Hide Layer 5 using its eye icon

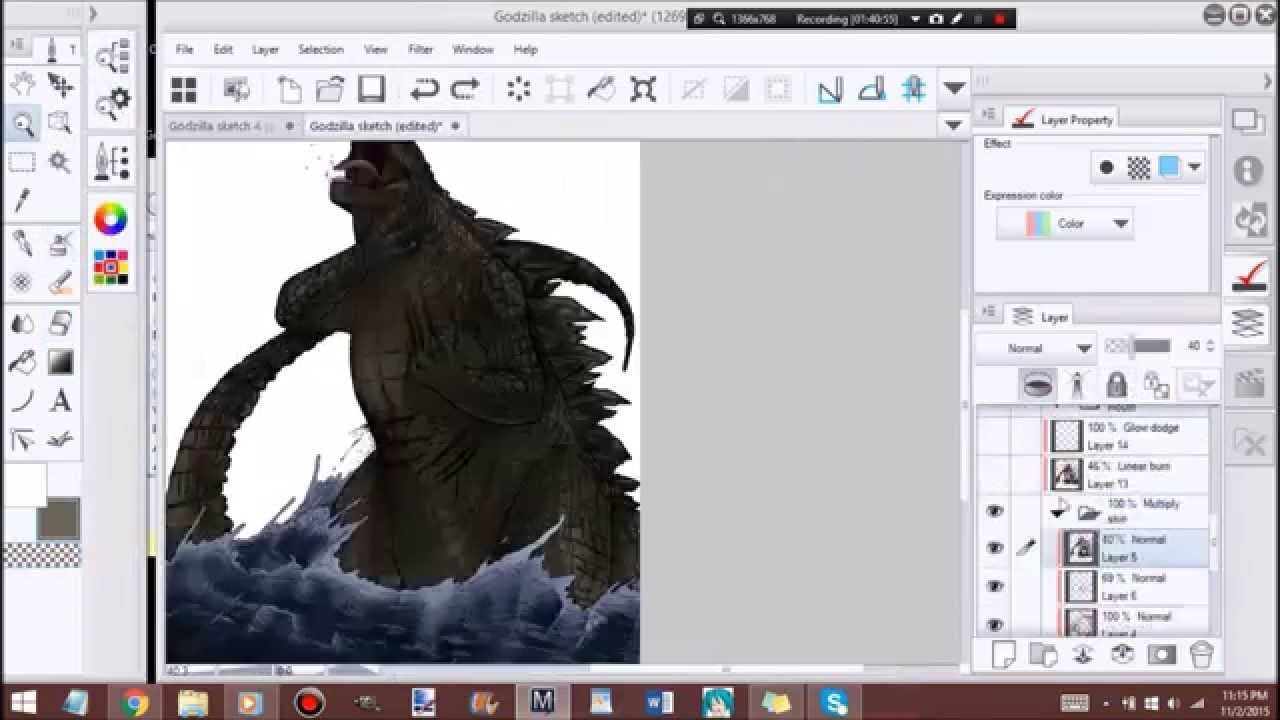[x=994, y=548]
